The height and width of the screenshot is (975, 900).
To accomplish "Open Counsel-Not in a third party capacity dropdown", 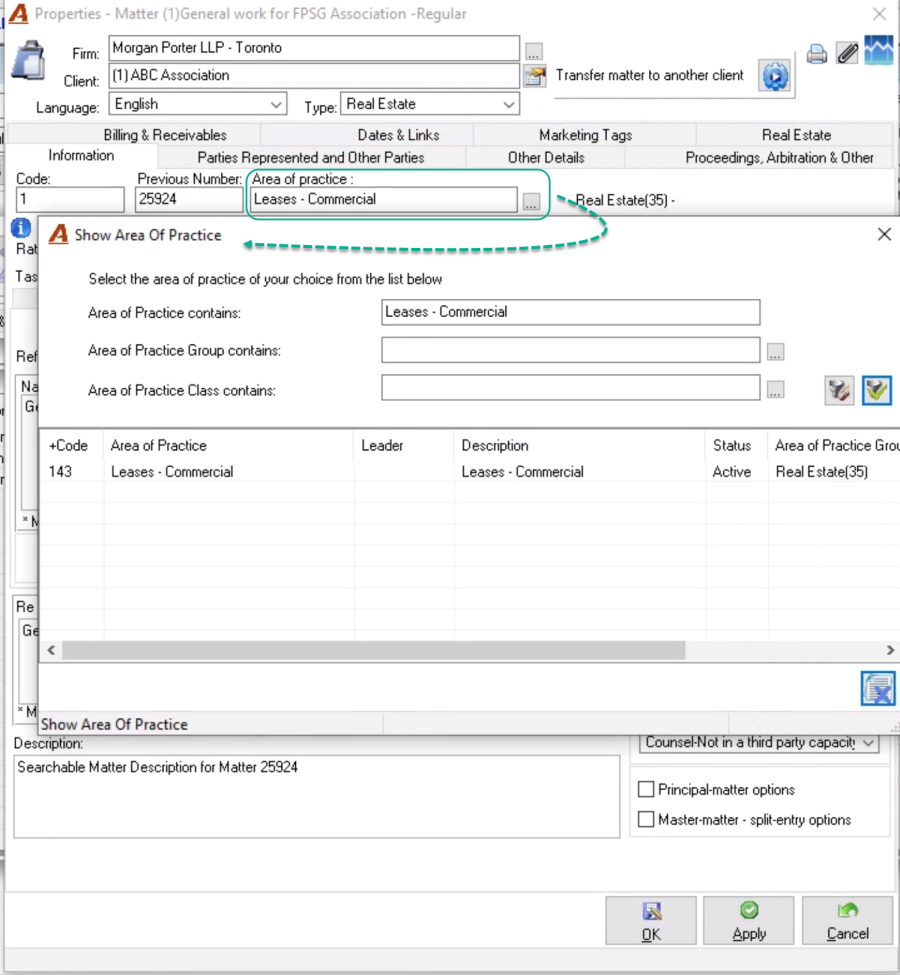I will [759, 742].
